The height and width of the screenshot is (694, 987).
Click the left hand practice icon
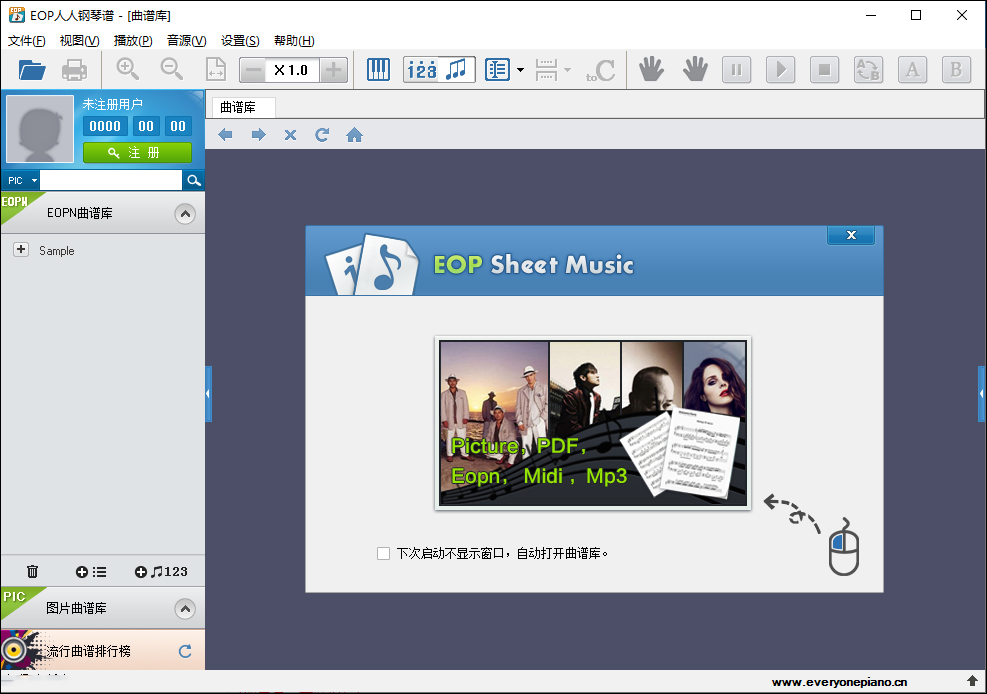(652, 70)
